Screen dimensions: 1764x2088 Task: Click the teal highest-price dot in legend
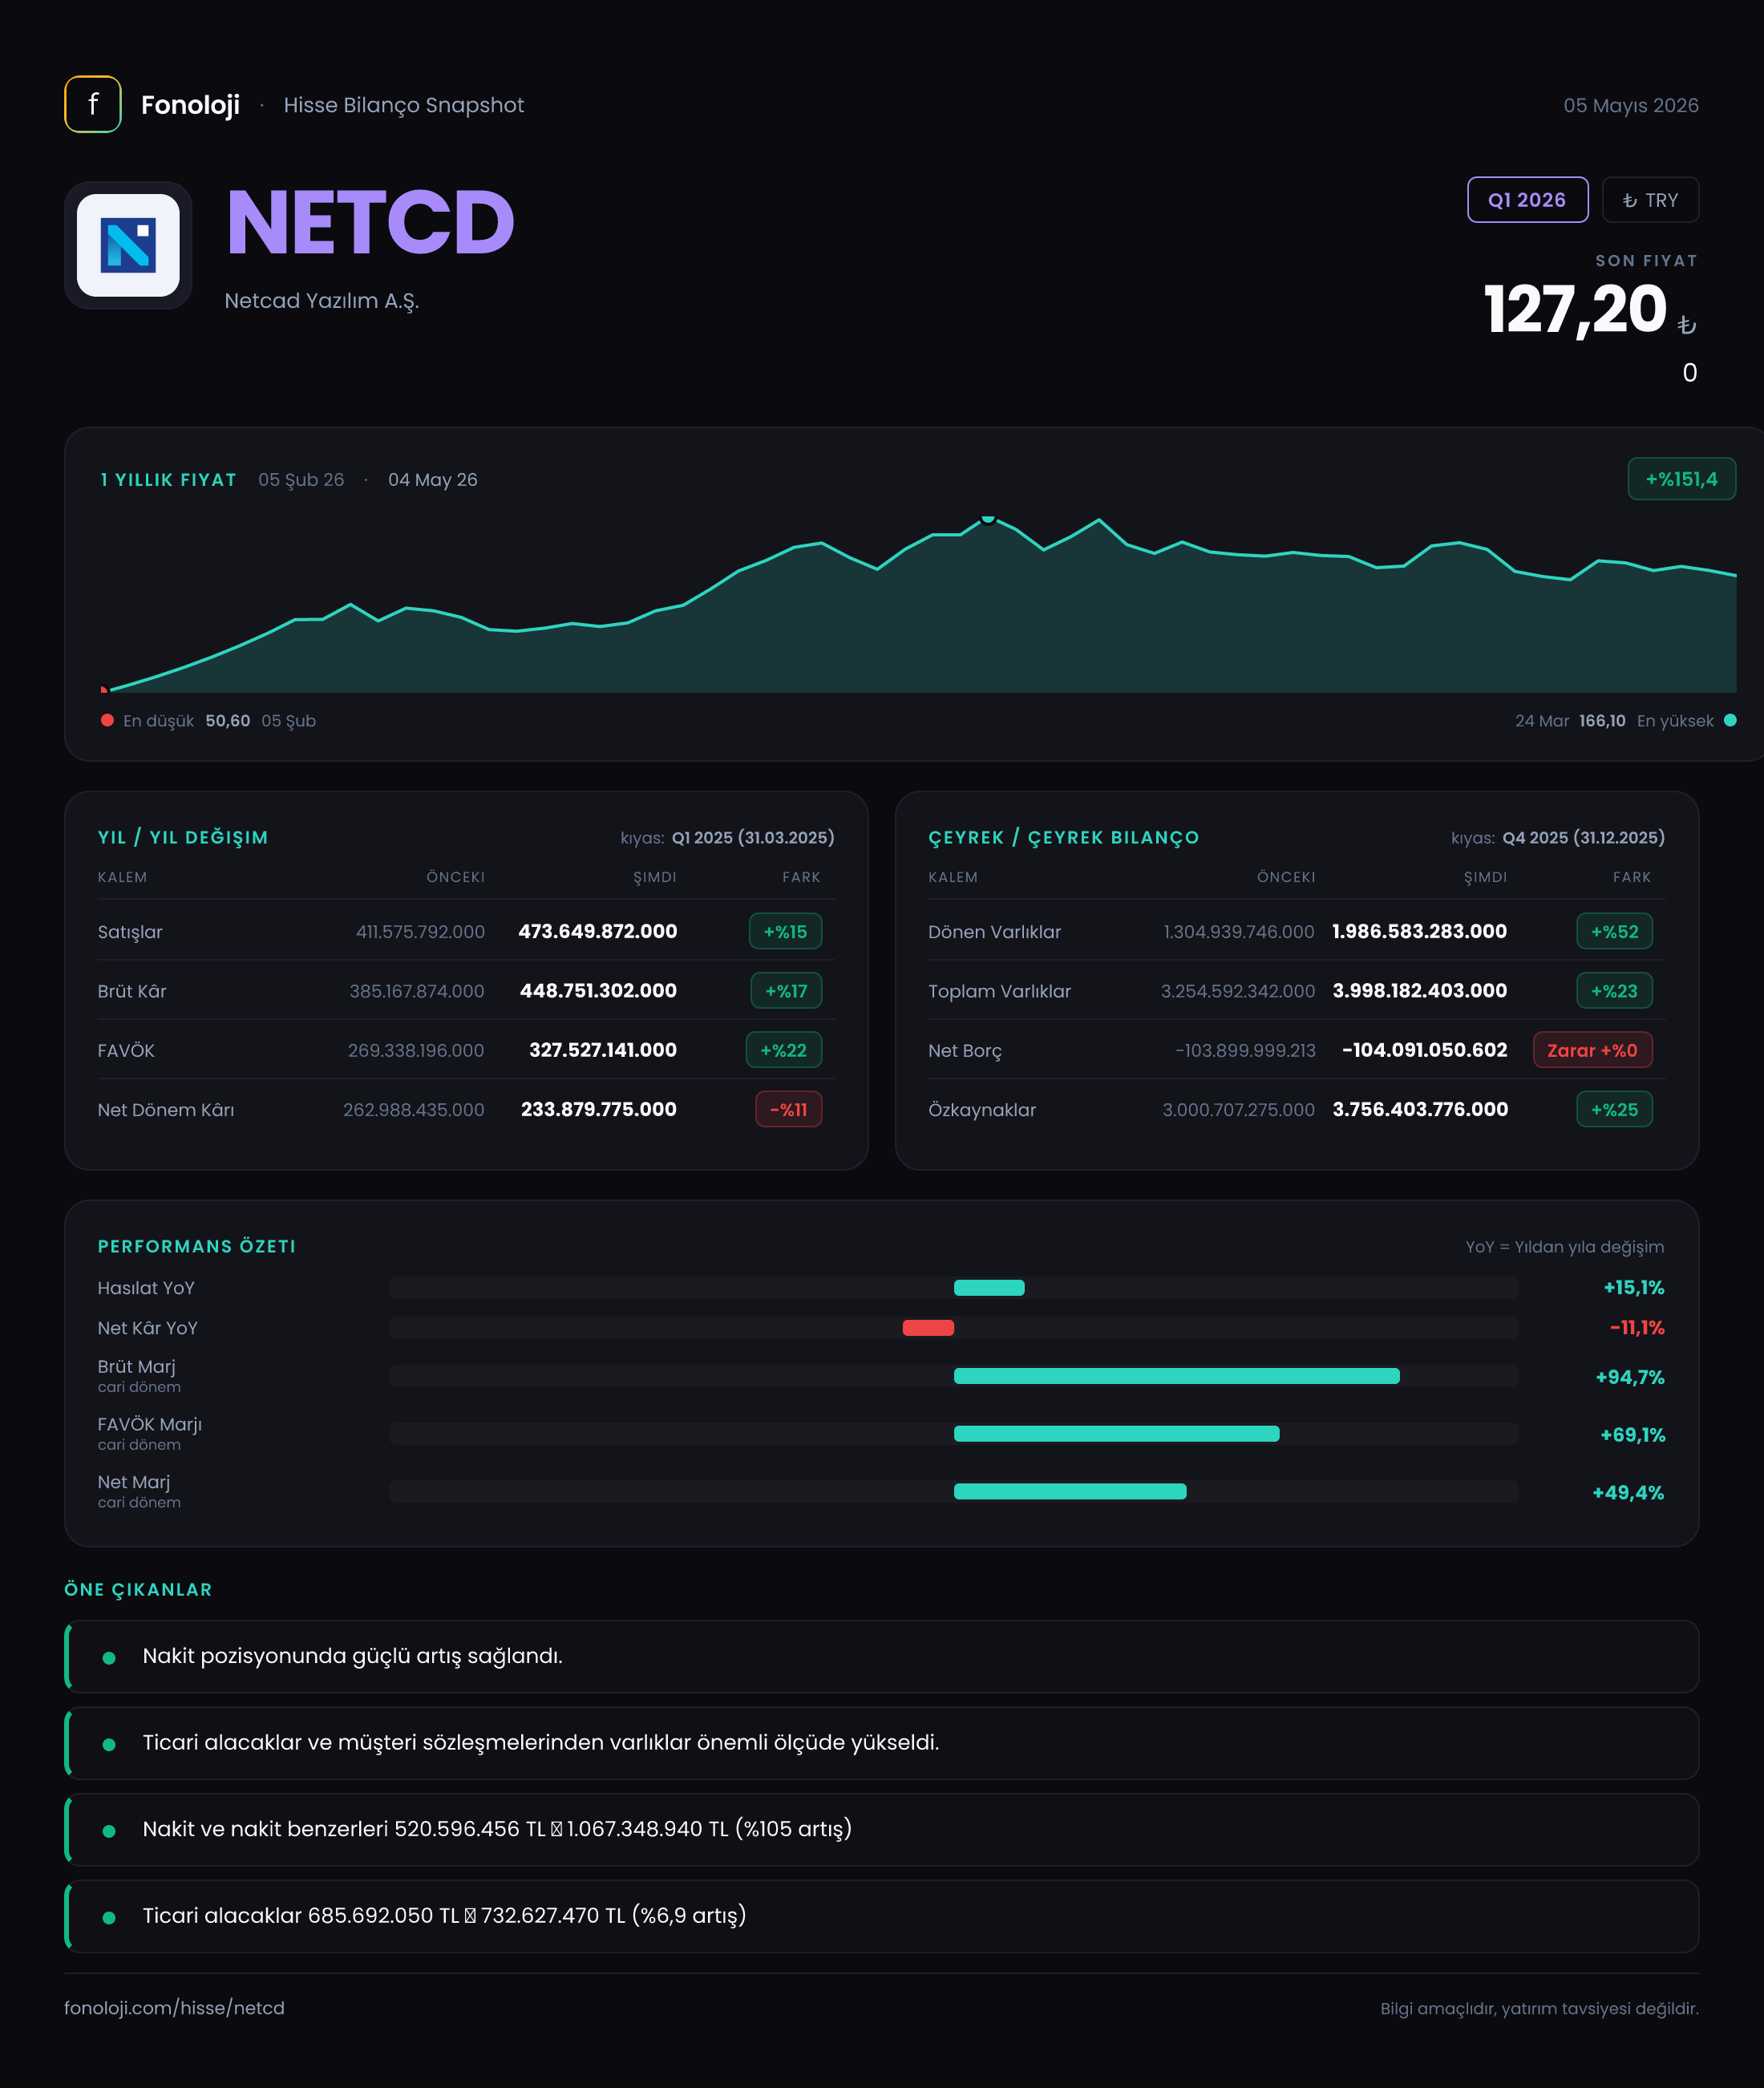(x=1730, y=720)
